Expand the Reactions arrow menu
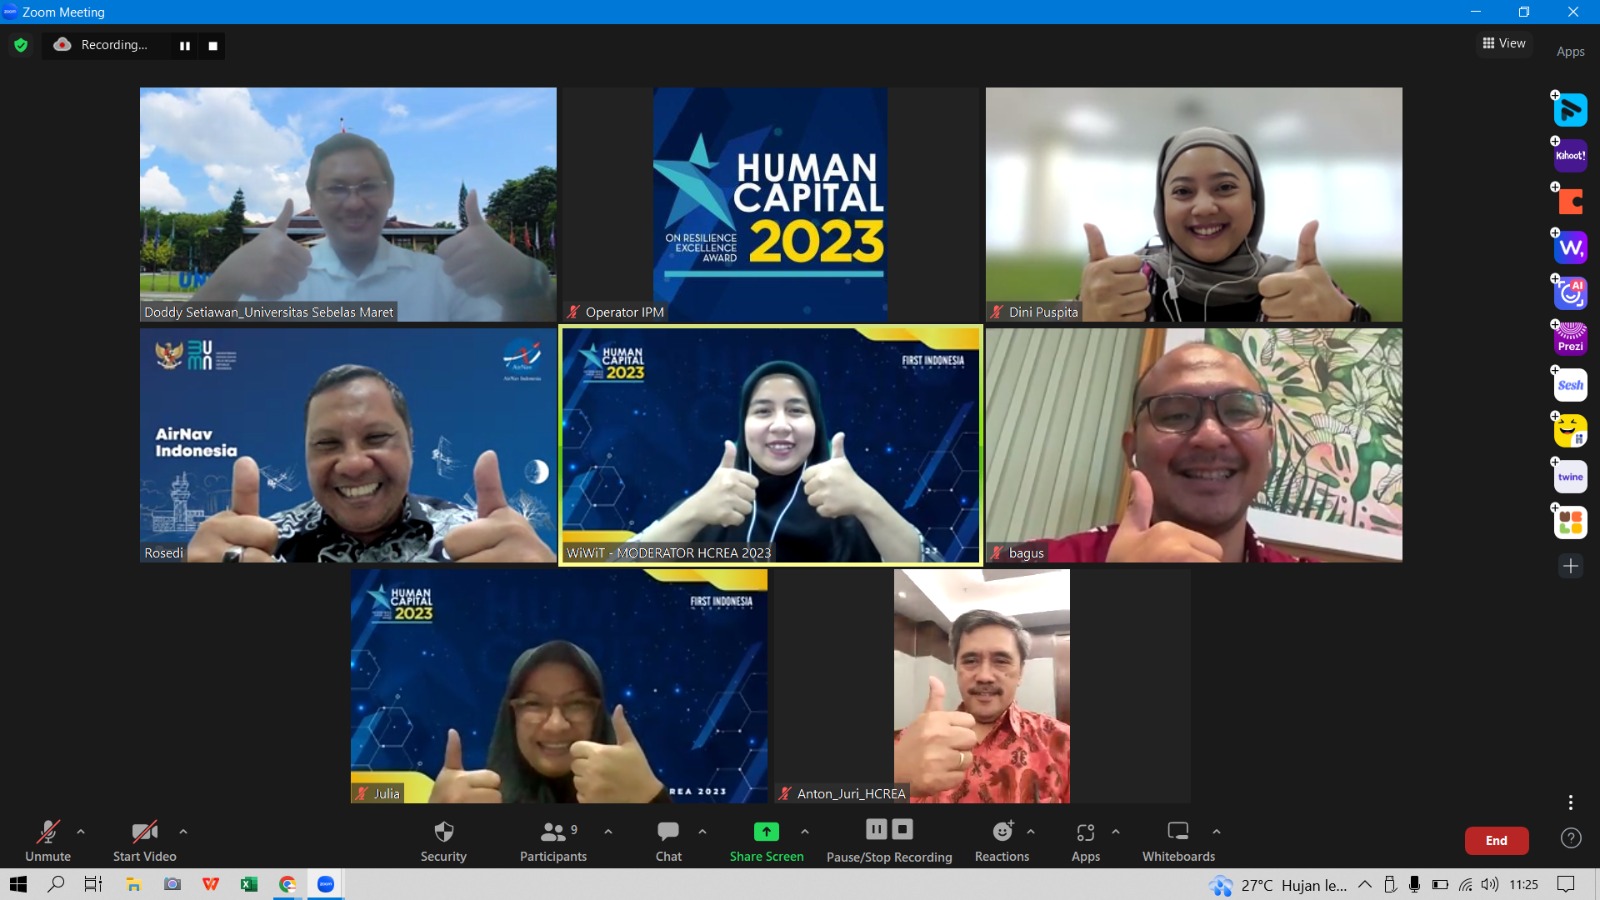Viewport: 1600px width, 900px height. click(x=1031, y=831)
